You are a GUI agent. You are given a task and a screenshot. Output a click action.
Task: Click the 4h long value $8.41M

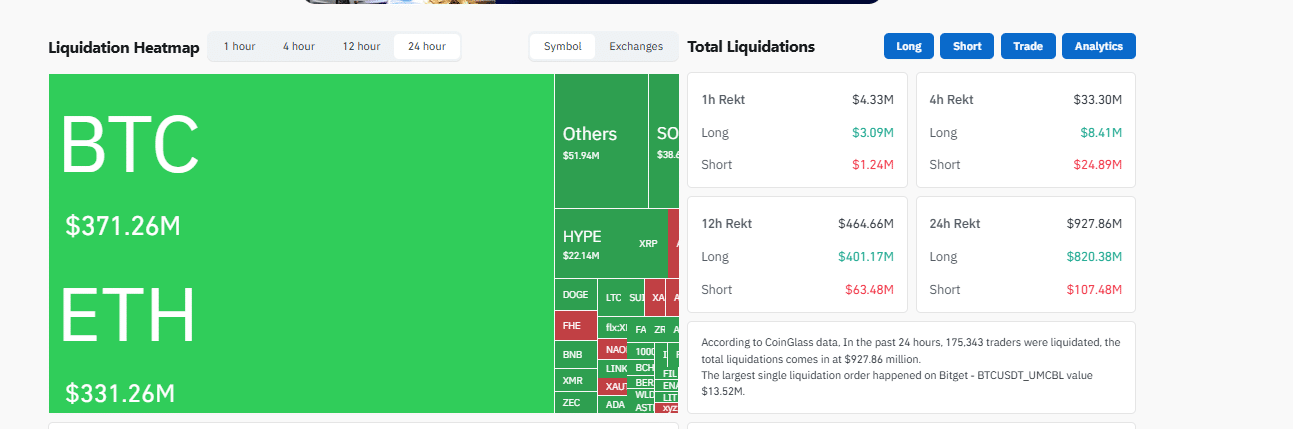coord(1101,132)
